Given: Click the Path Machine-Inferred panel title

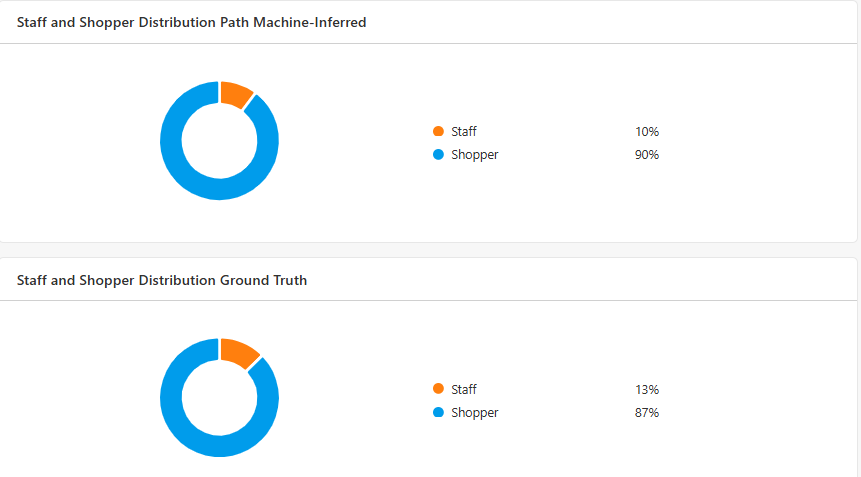Looking at the screenshot, I should point(191,22).
